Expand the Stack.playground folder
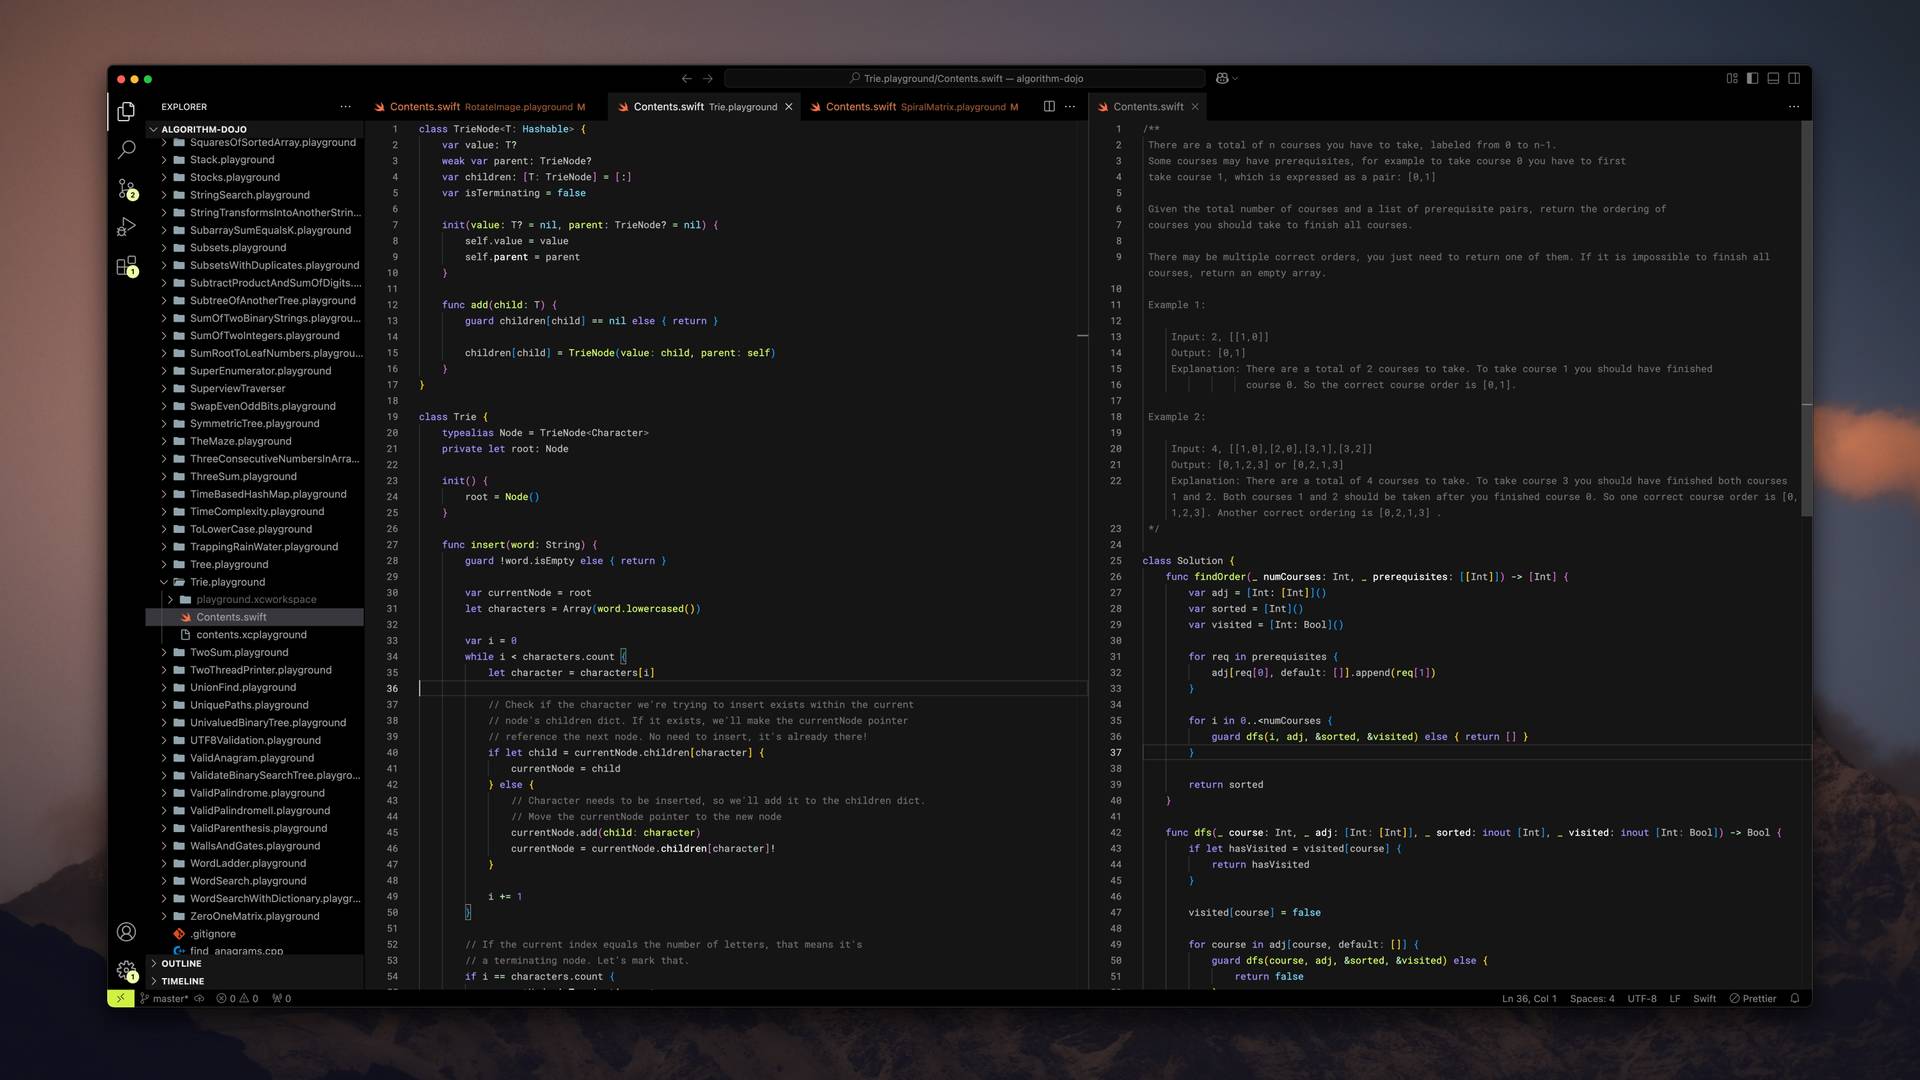This screenshot has height=1080, width=1920. click(162, 158)
